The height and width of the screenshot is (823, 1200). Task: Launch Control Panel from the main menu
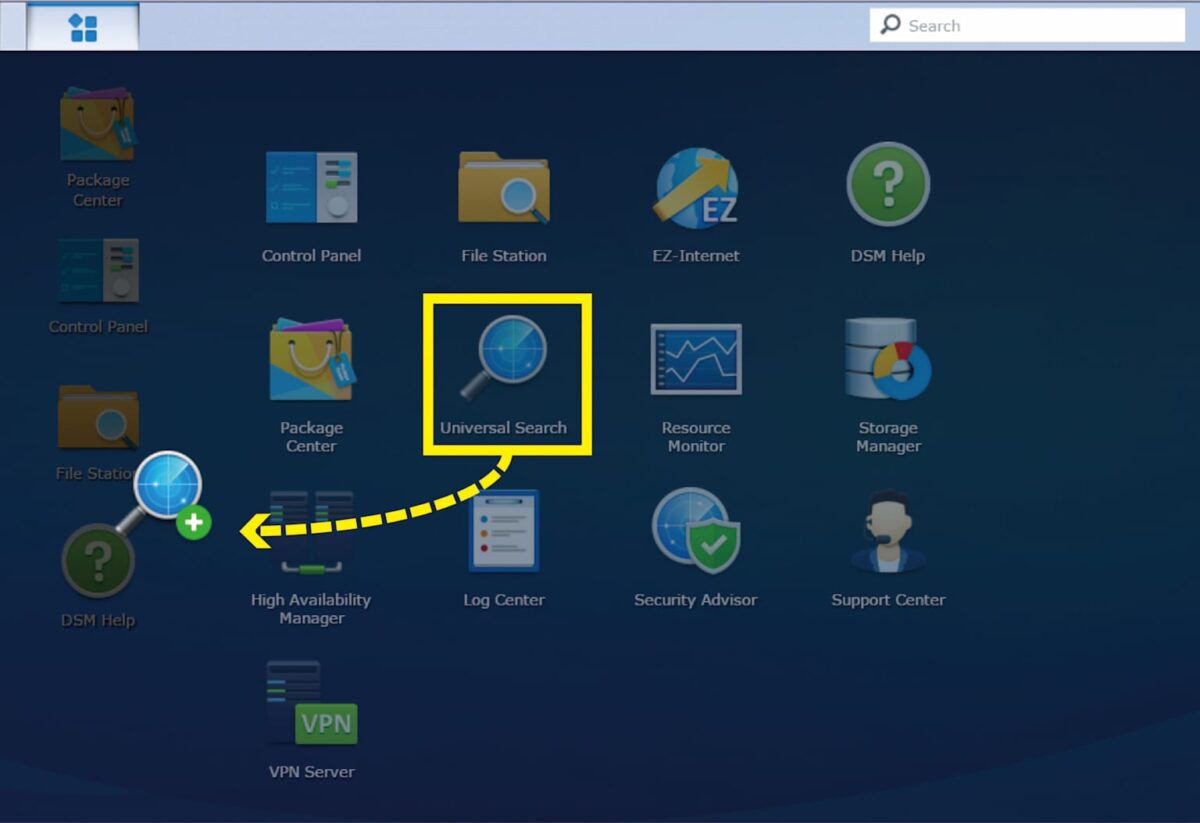pyautogui.click(x=311, y=207)
